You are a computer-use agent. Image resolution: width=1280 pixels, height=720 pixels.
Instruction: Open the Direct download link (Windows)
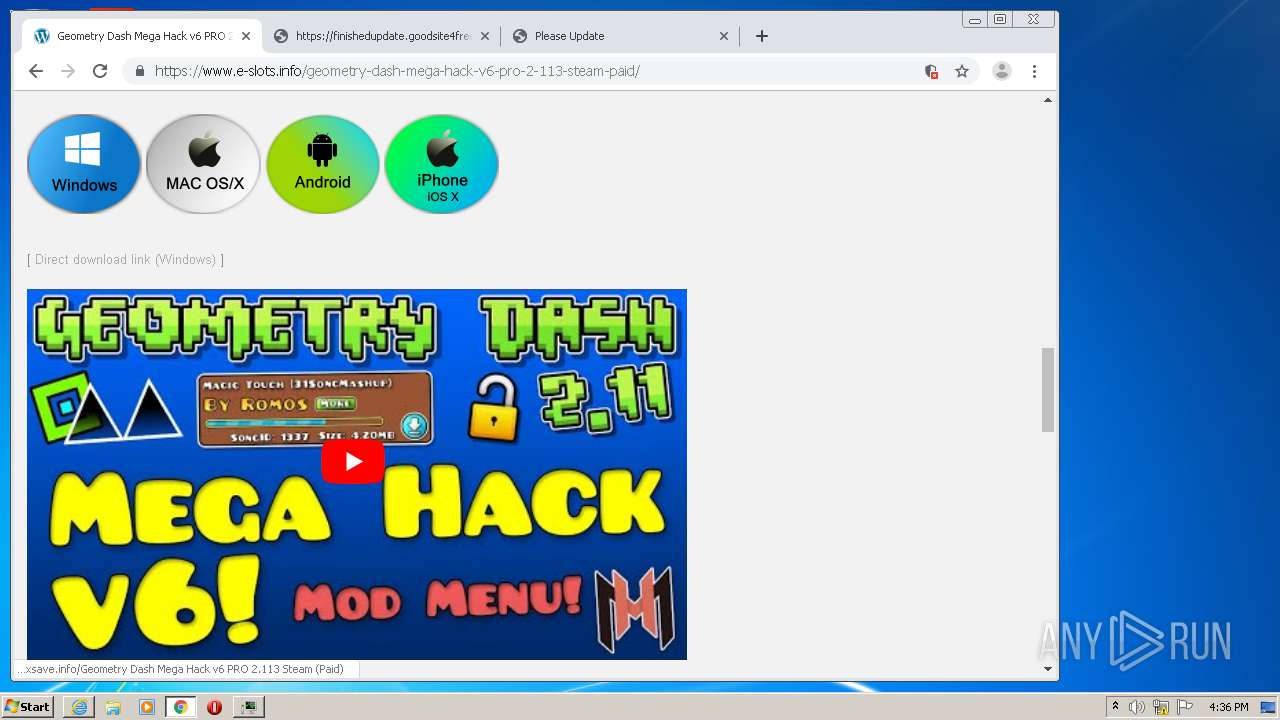(125, 259)
